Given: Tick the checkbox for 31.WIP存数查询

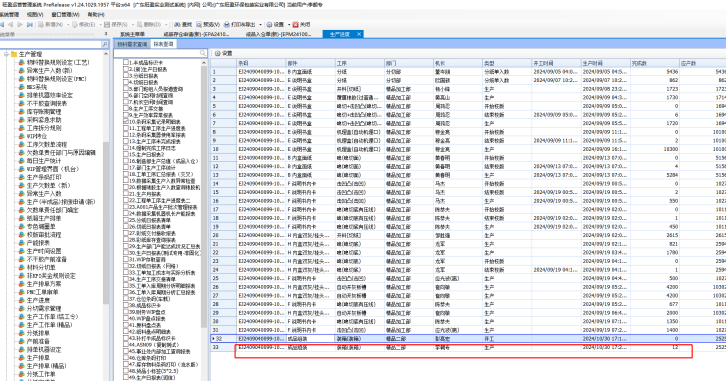Looking at the screenshot, I should click(x=126, y=259).
